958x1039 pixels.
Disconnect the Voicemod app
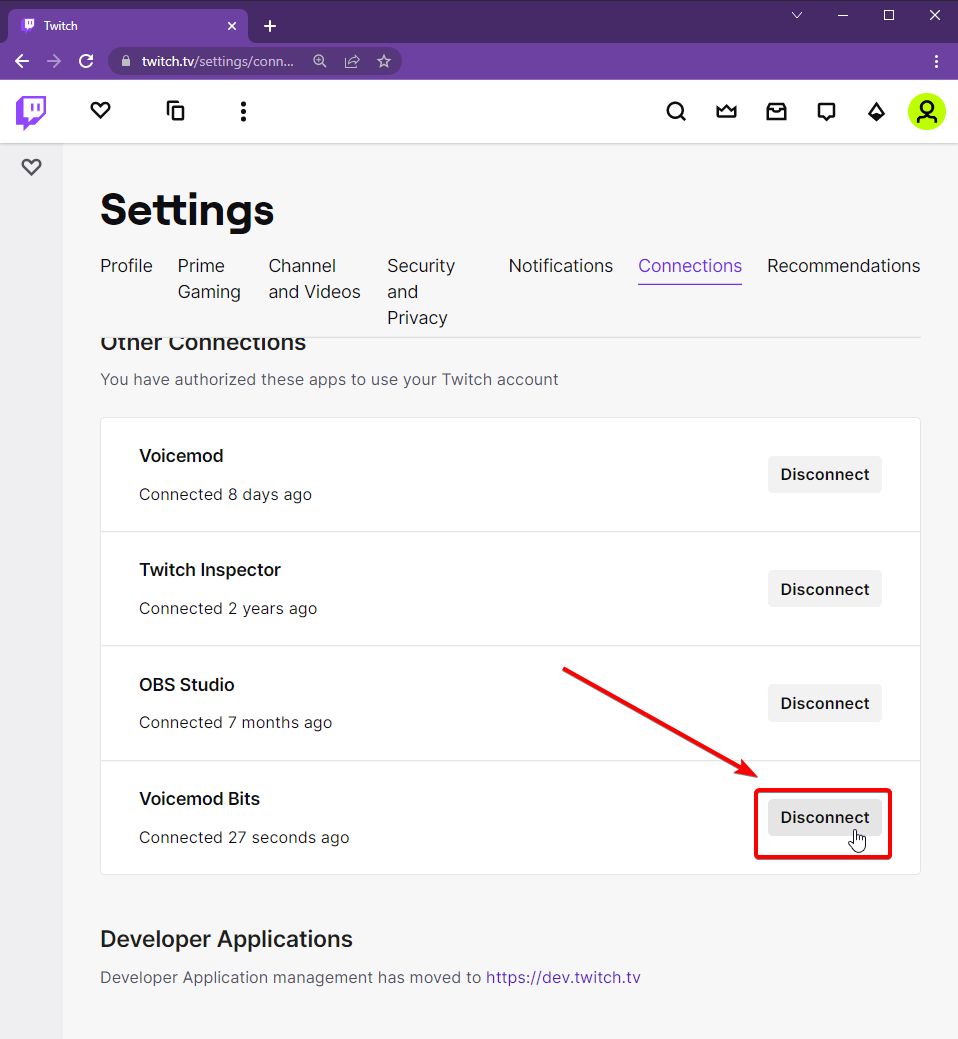point(824,474)
